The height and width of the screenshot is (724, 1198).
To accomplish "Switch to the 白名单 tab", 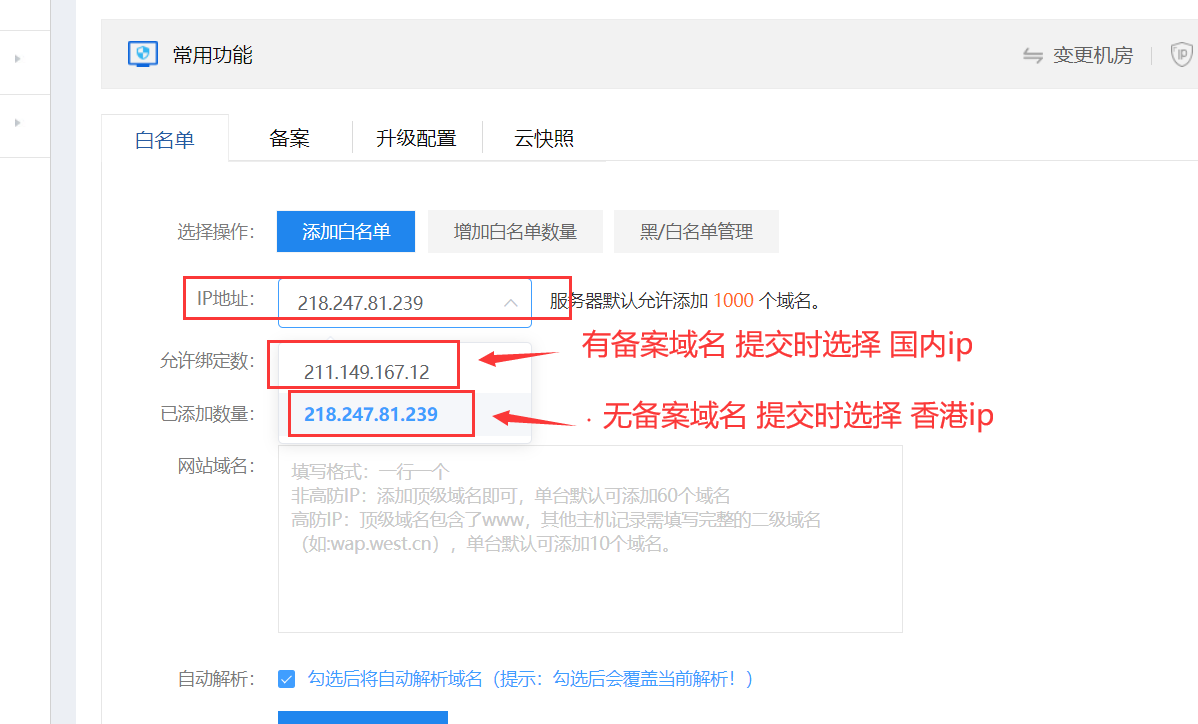I will [165, 139].
